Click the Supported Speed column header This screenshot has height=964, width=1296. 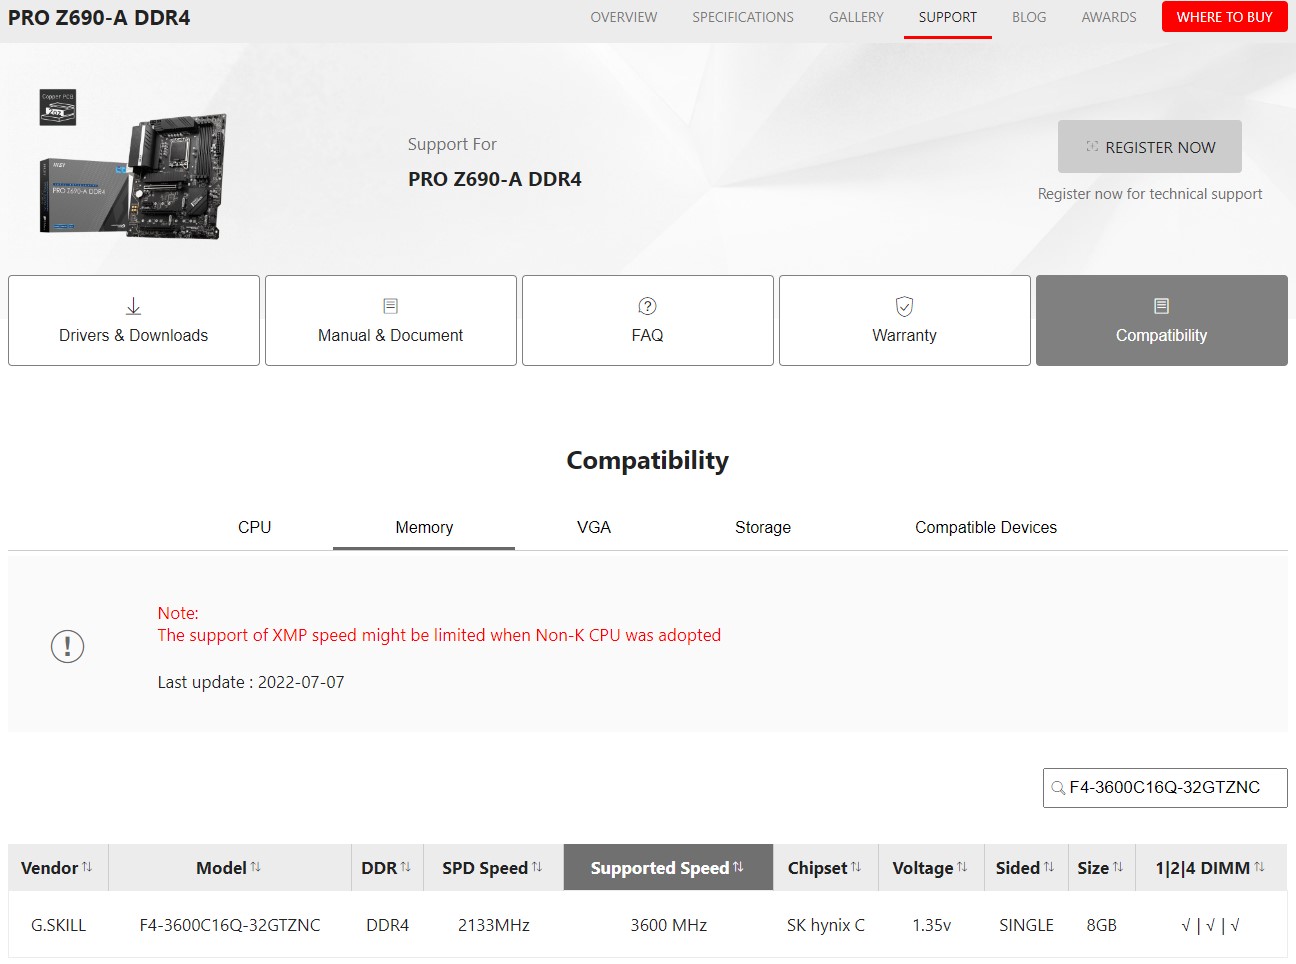click(668, 867)
